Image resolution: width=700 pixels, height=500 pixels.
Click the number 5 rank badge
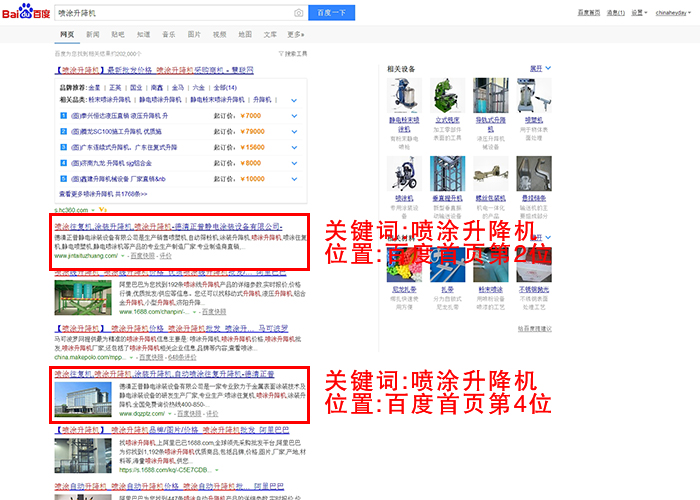coord(63,179)
